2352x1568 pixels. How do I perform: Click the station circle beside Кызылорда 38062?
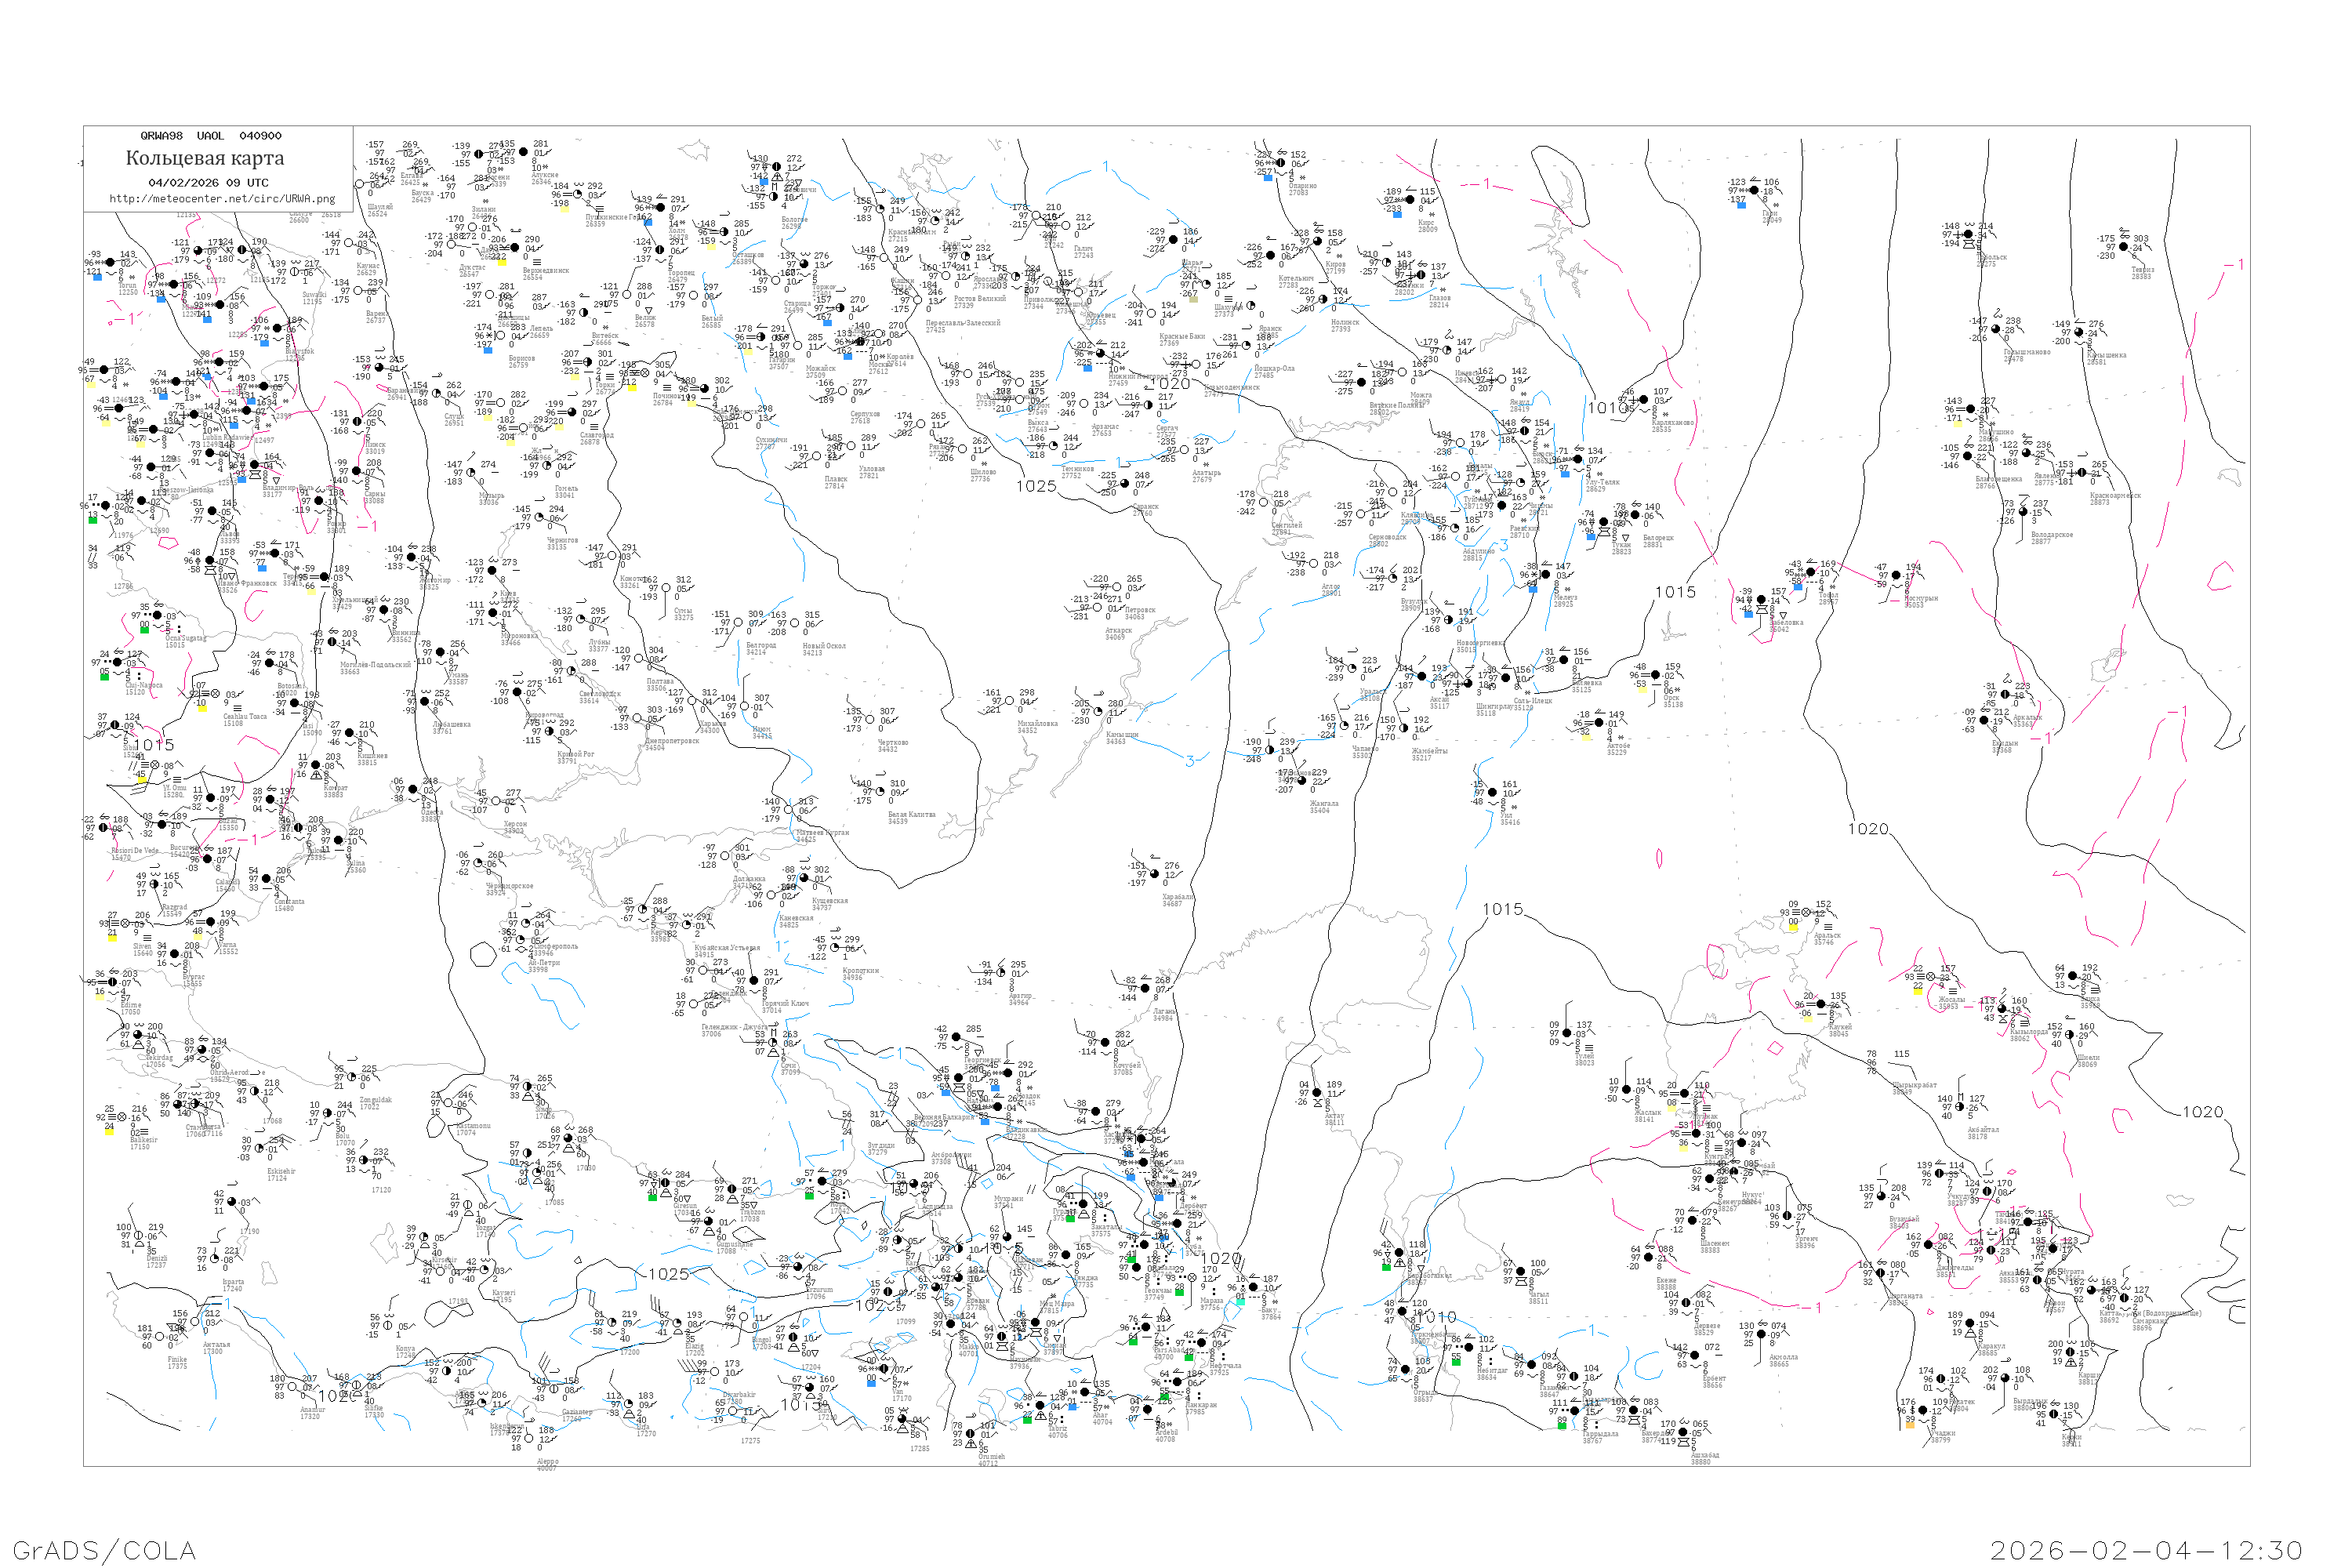[x=2002, y=1009]
